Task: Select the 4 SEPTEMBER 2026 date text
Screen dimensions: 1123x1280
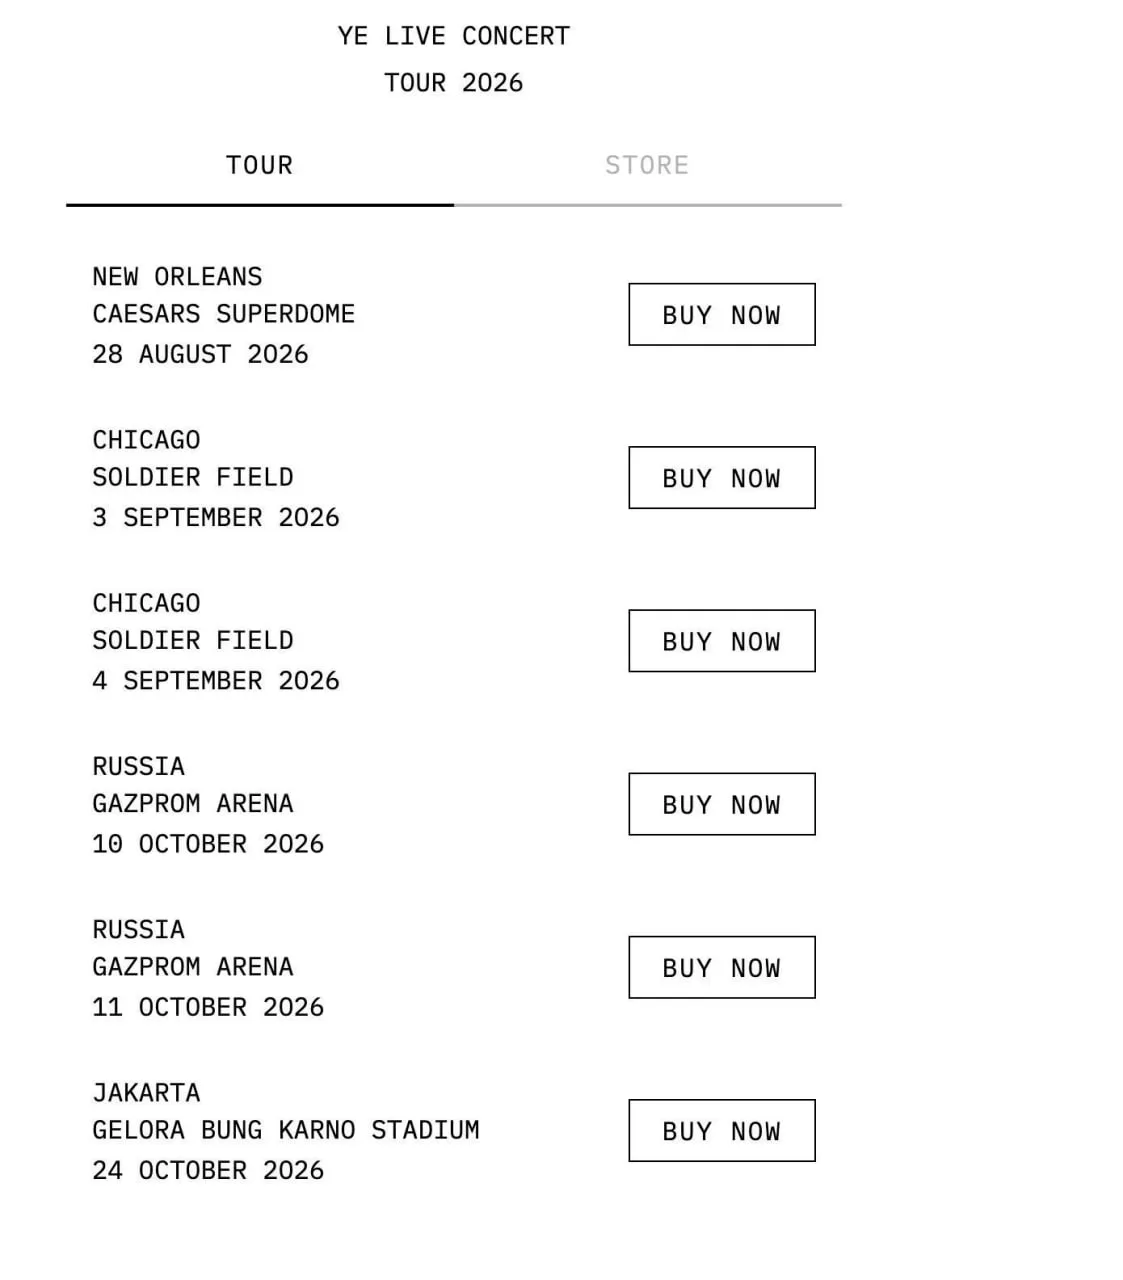Action: click(216, 681)
